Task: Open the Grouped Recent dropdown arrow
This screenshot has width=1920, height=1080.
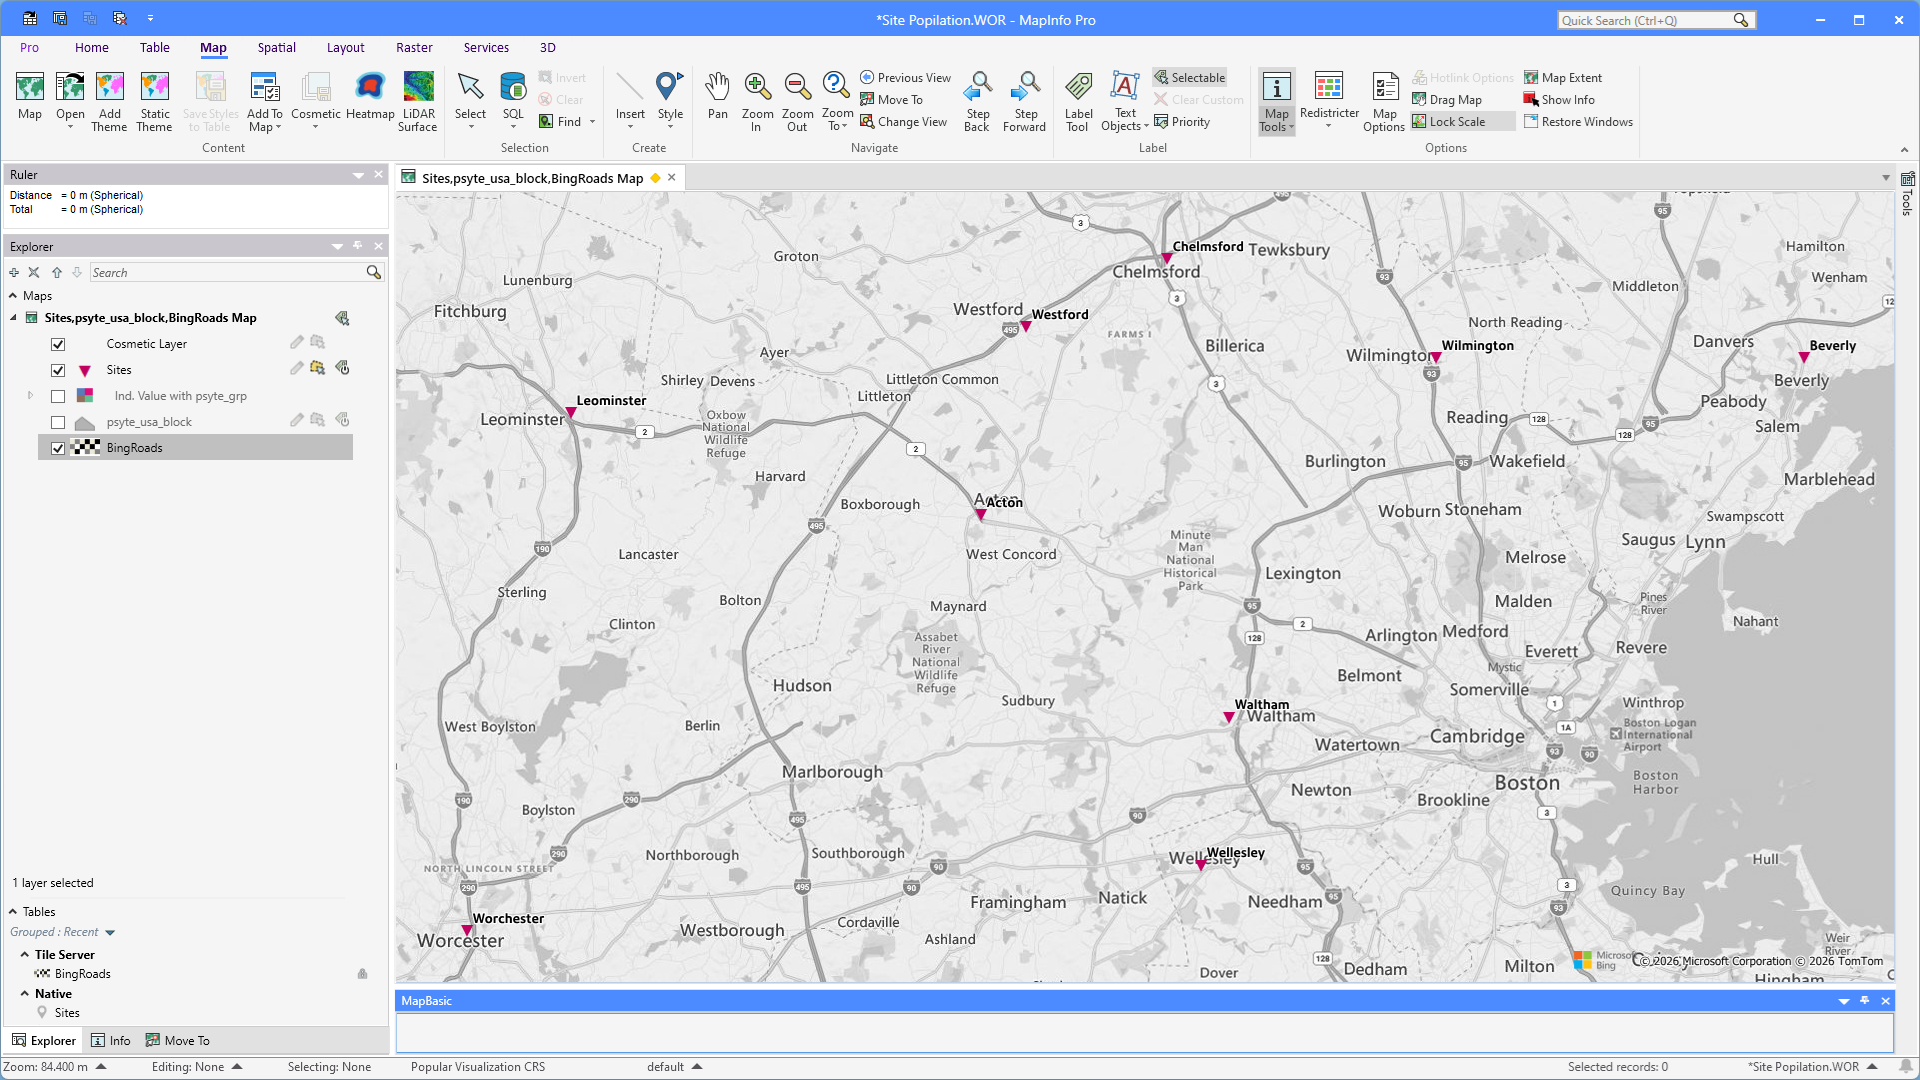Action: [110, 933]
